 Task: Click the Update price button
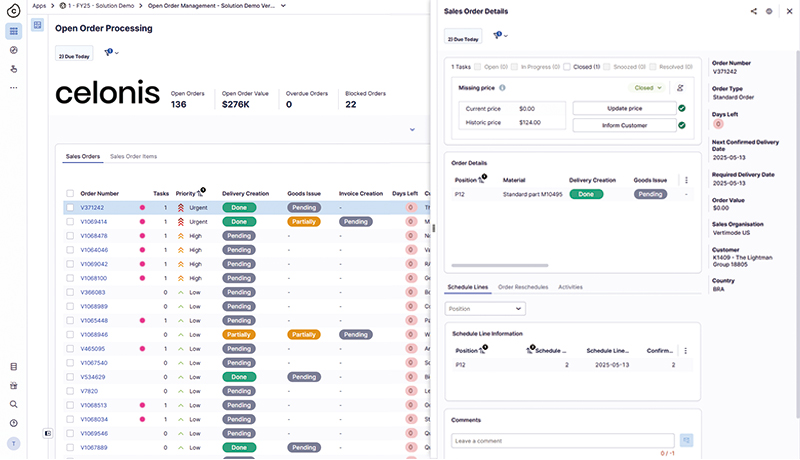[x=621, y=108]
